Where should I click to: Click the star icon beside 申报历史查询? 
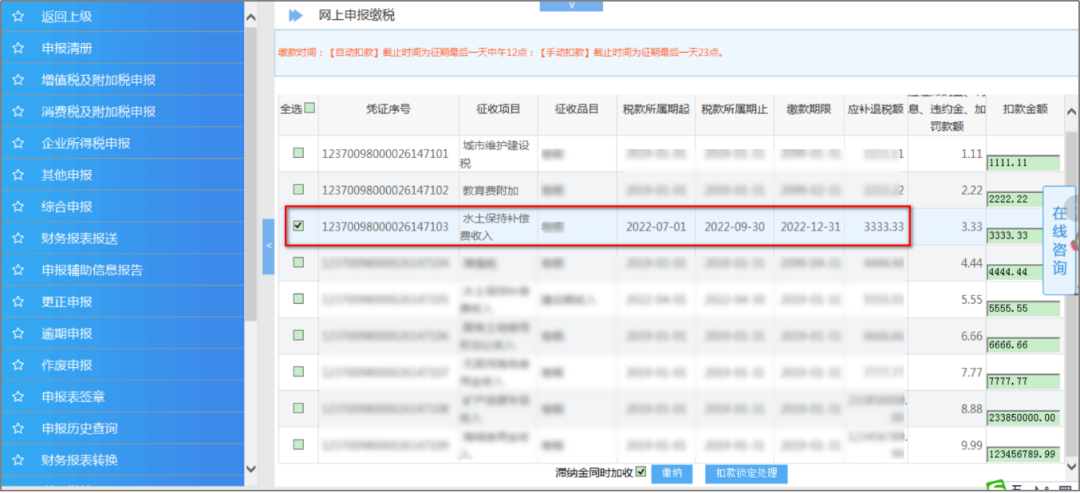coord(19,428)
